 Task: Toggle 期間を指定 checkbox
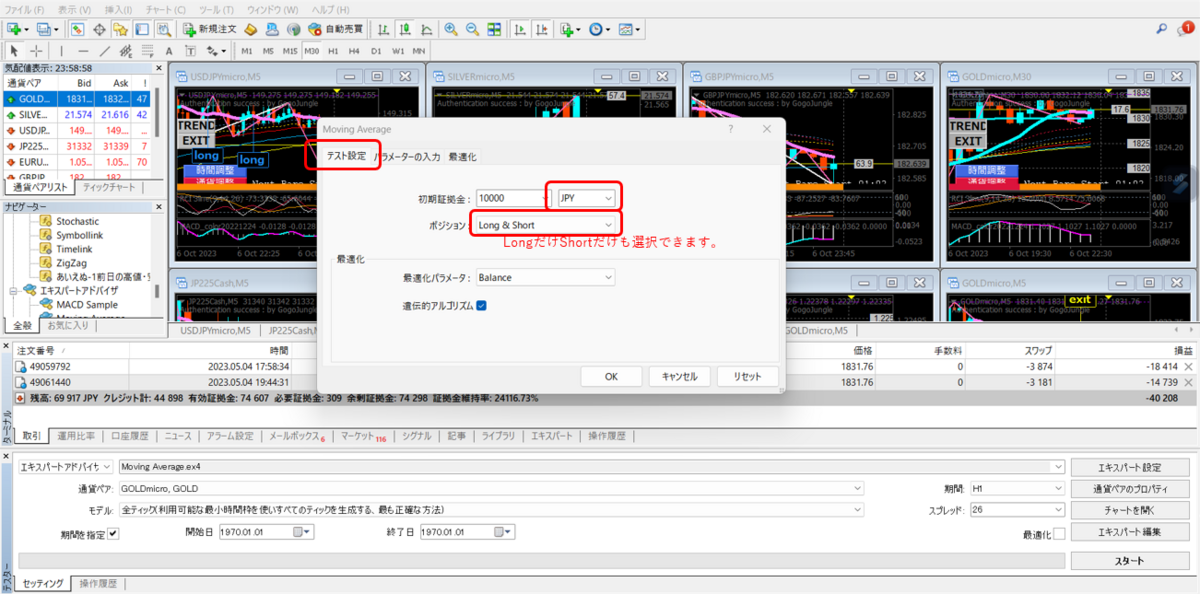click(x=112, y=534)
